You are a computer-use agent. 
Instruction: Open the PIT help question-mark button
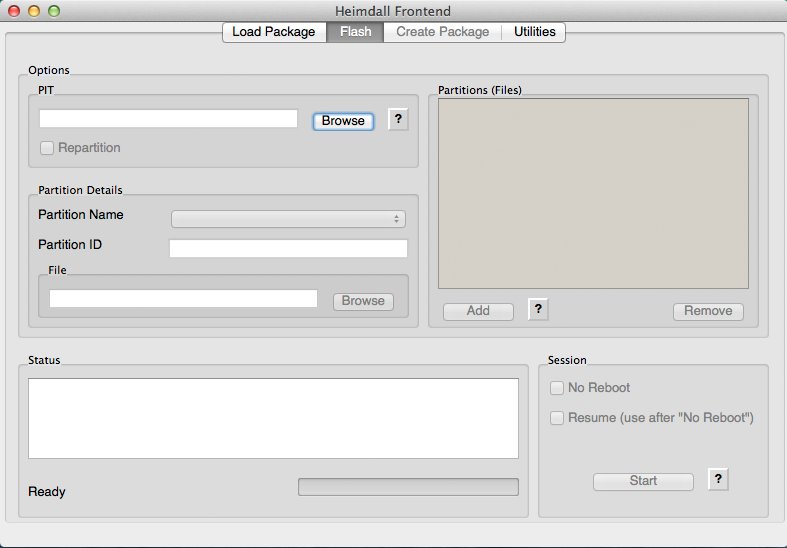point(398,119)
